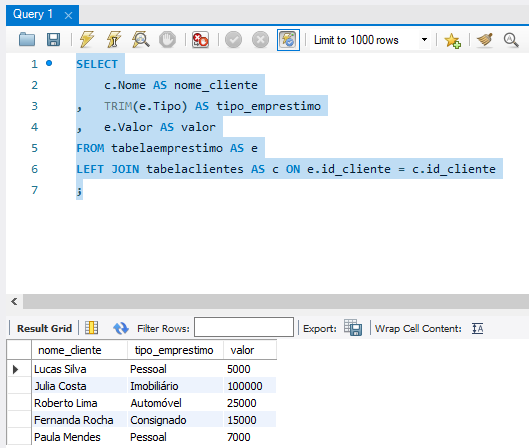Save snippet with star plus icon
529x448 pixels.
pyautogui.click(x=452, y=40)
